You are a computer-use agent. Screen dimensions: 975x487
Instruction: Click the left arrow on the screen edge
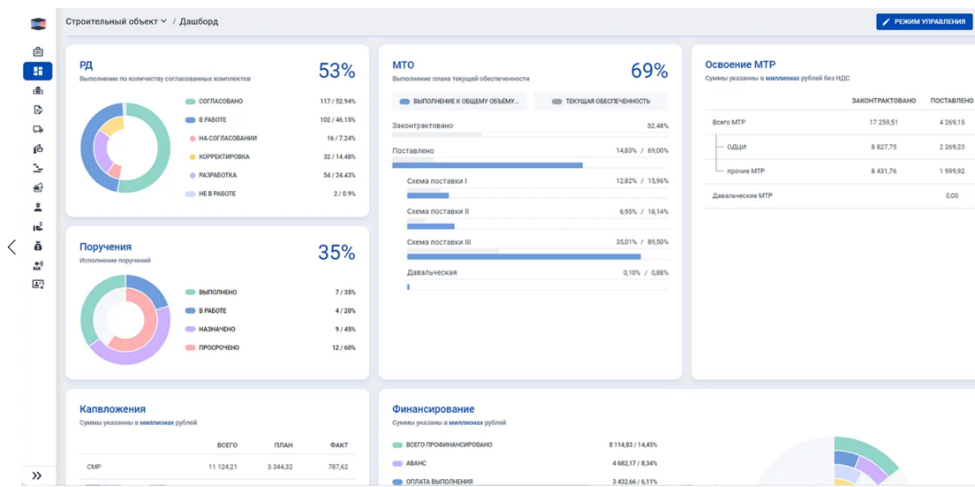click(x=12, y=247)
